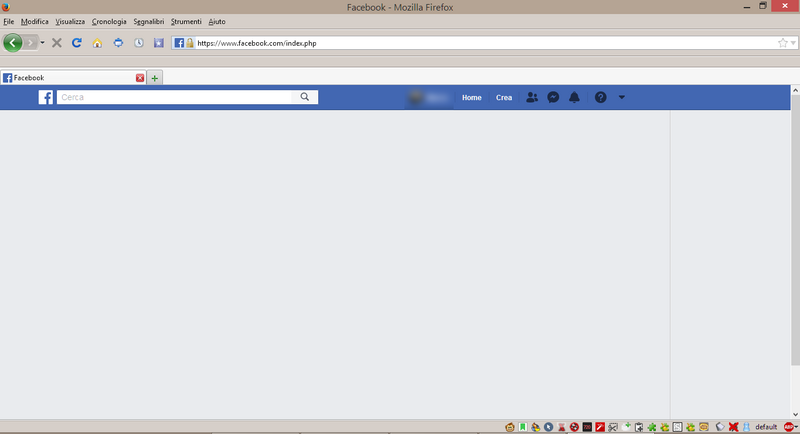
Task: Click the clipboard add-on icon in status bar
Action: coord(639,427)
